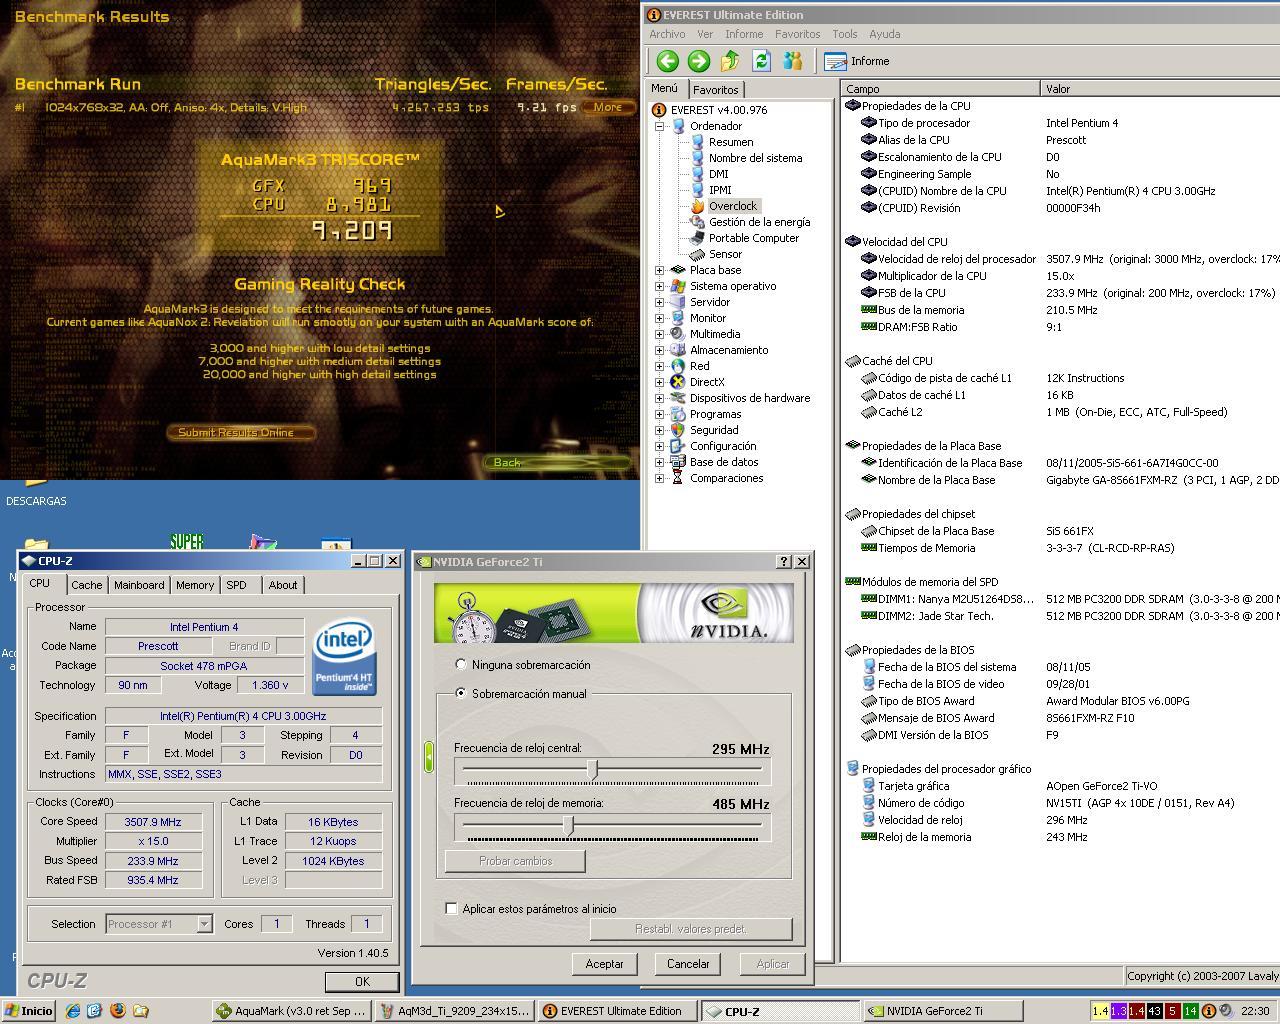Switch to the Cache tab in CPU-Z
Viewport: 1280px width, 1024px height.
86,585
